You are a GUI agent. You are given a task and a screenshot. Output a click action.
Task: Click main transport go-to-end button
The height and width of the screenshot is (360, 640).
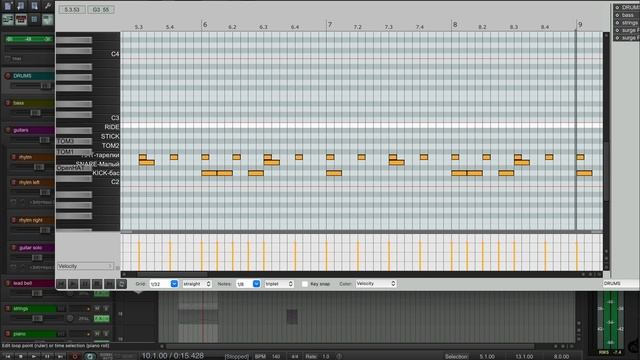pyautogui.click(x=60, y=356)
